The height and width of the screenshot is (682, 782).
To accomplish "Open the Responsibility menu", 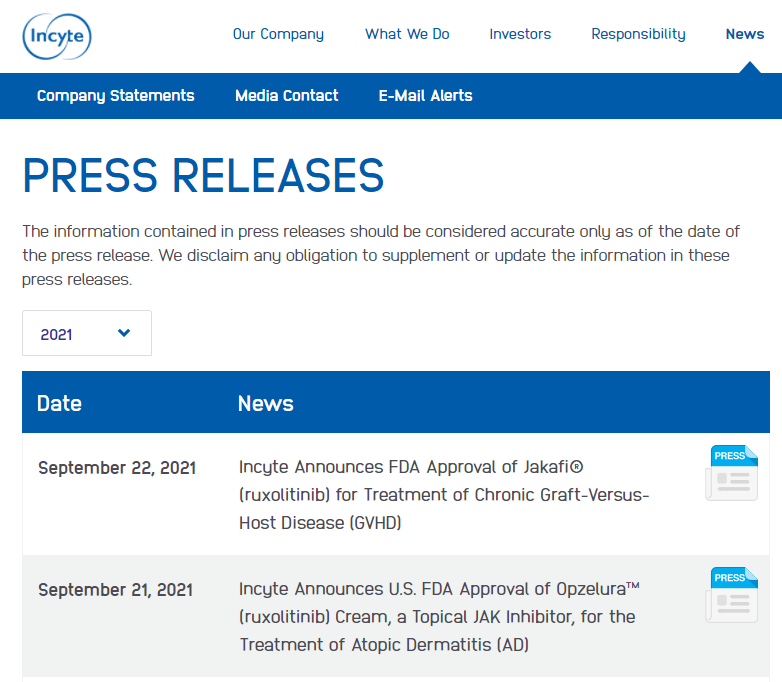I will coord(638,34).
